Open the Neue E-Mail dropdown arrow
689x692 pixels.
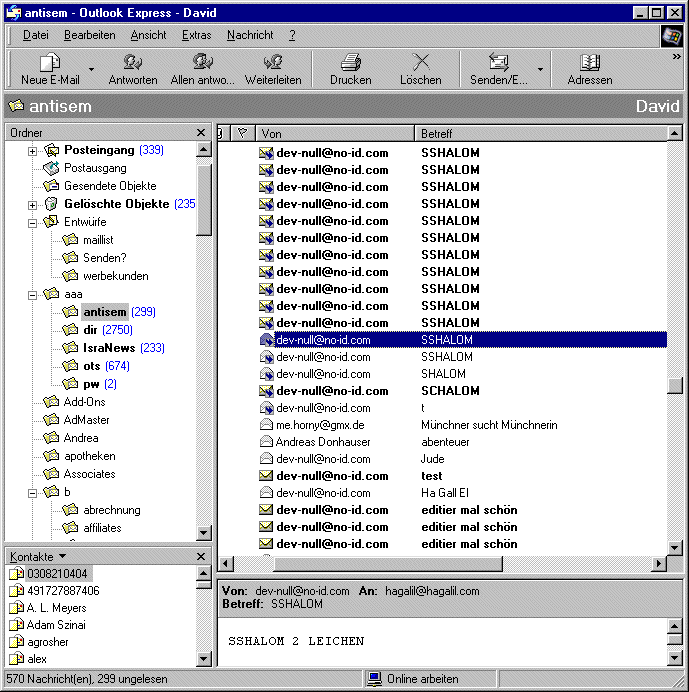point(91,70)
